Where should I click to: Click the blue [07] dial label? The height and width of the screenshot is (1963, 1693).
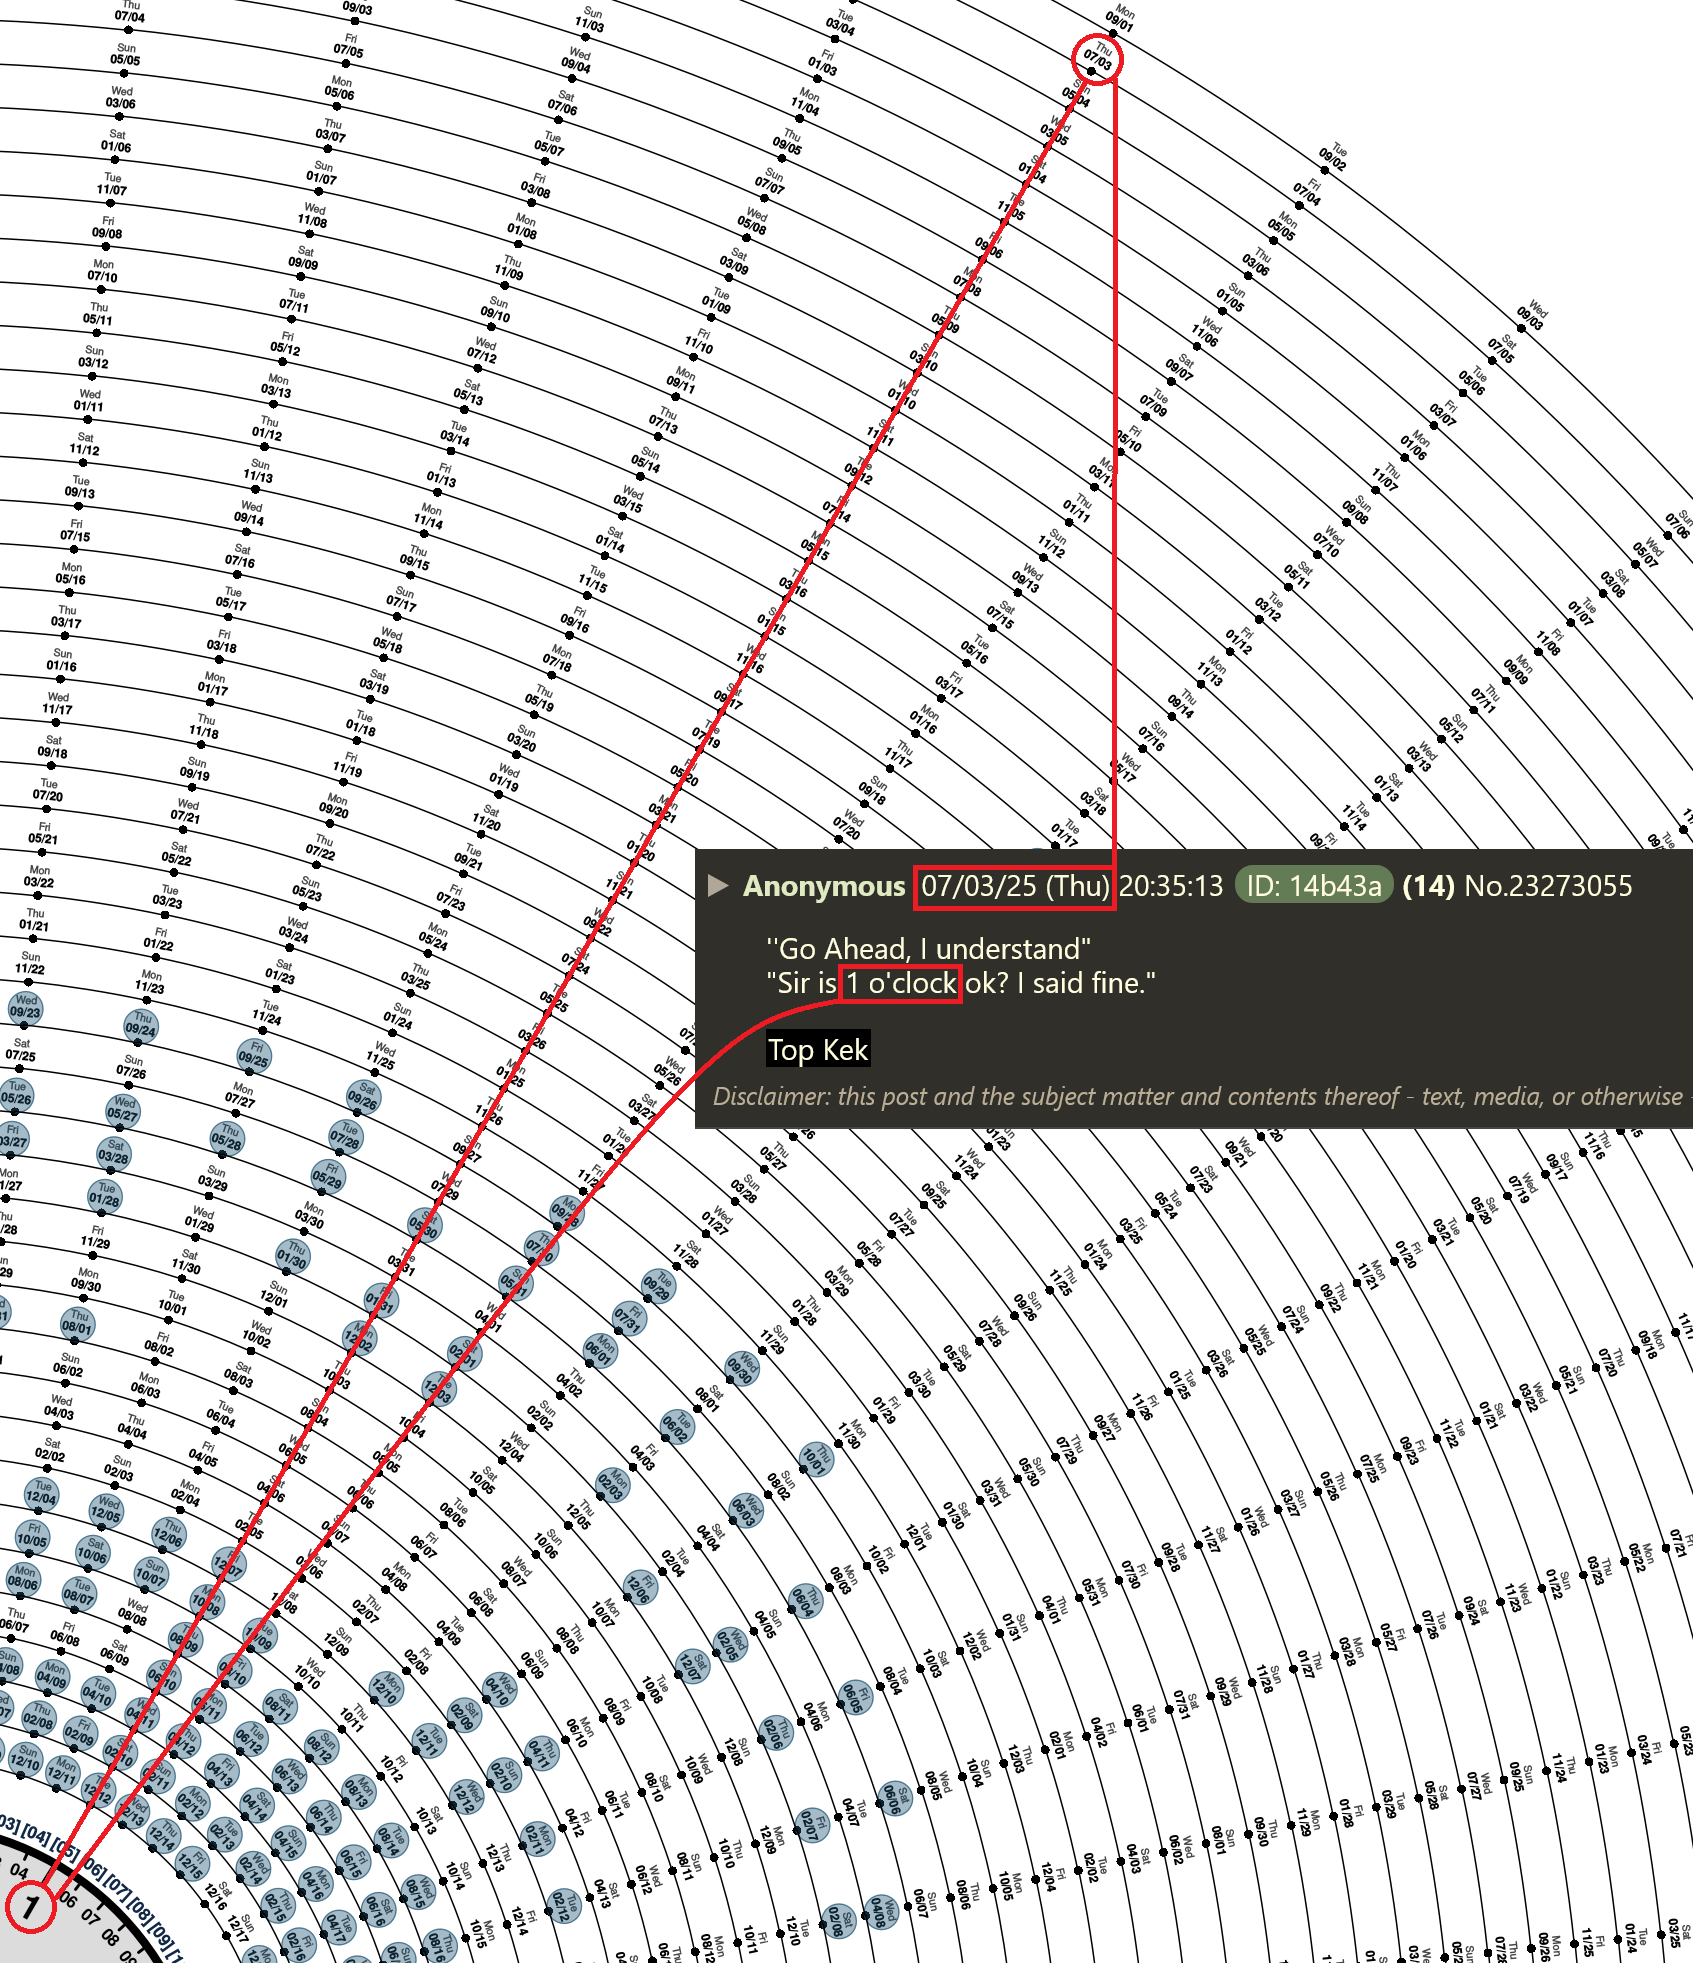point(119,1888)
